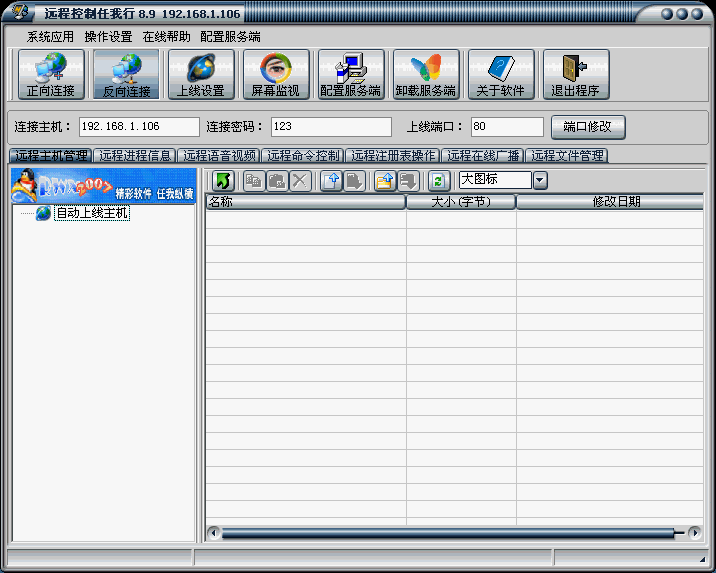Click the upload file icon with blue arrow

click(x=331, y=181)
